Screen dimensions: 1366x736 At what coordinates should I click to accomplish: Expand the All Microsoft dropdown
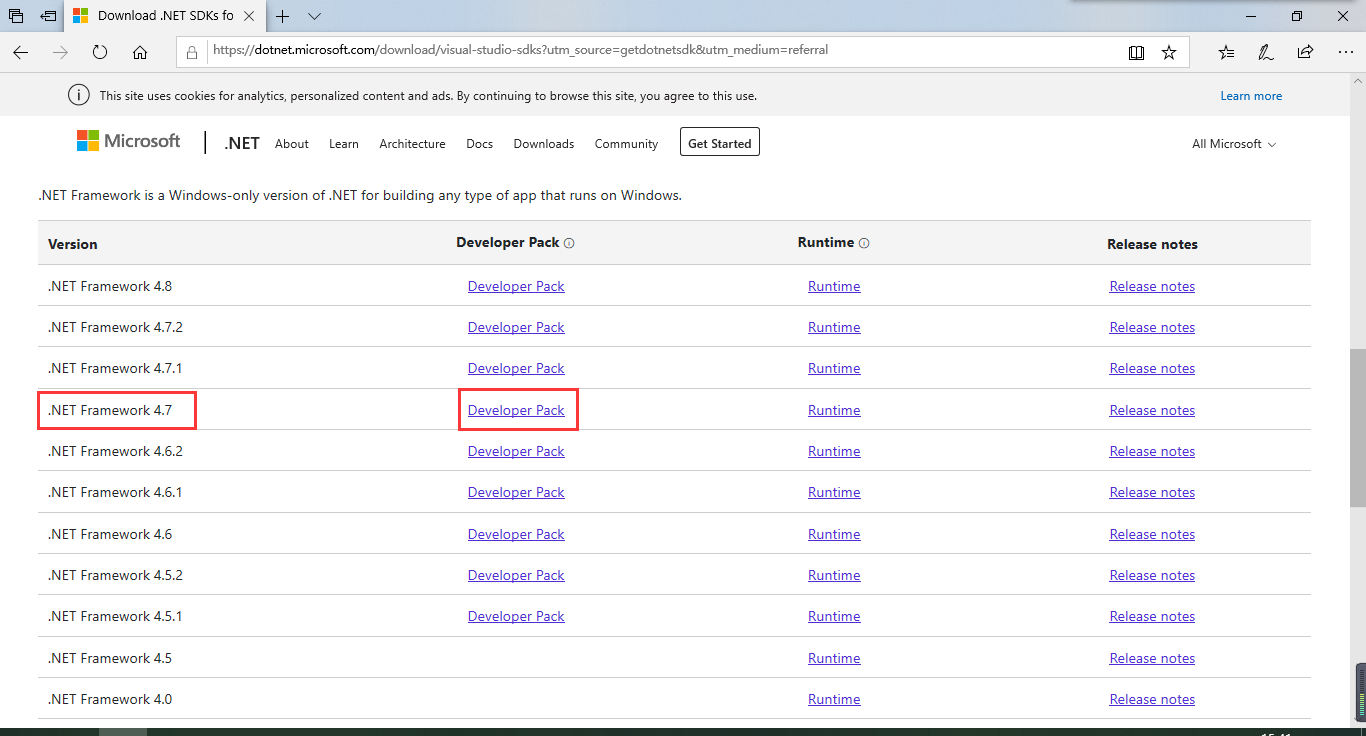point(1234,143)
